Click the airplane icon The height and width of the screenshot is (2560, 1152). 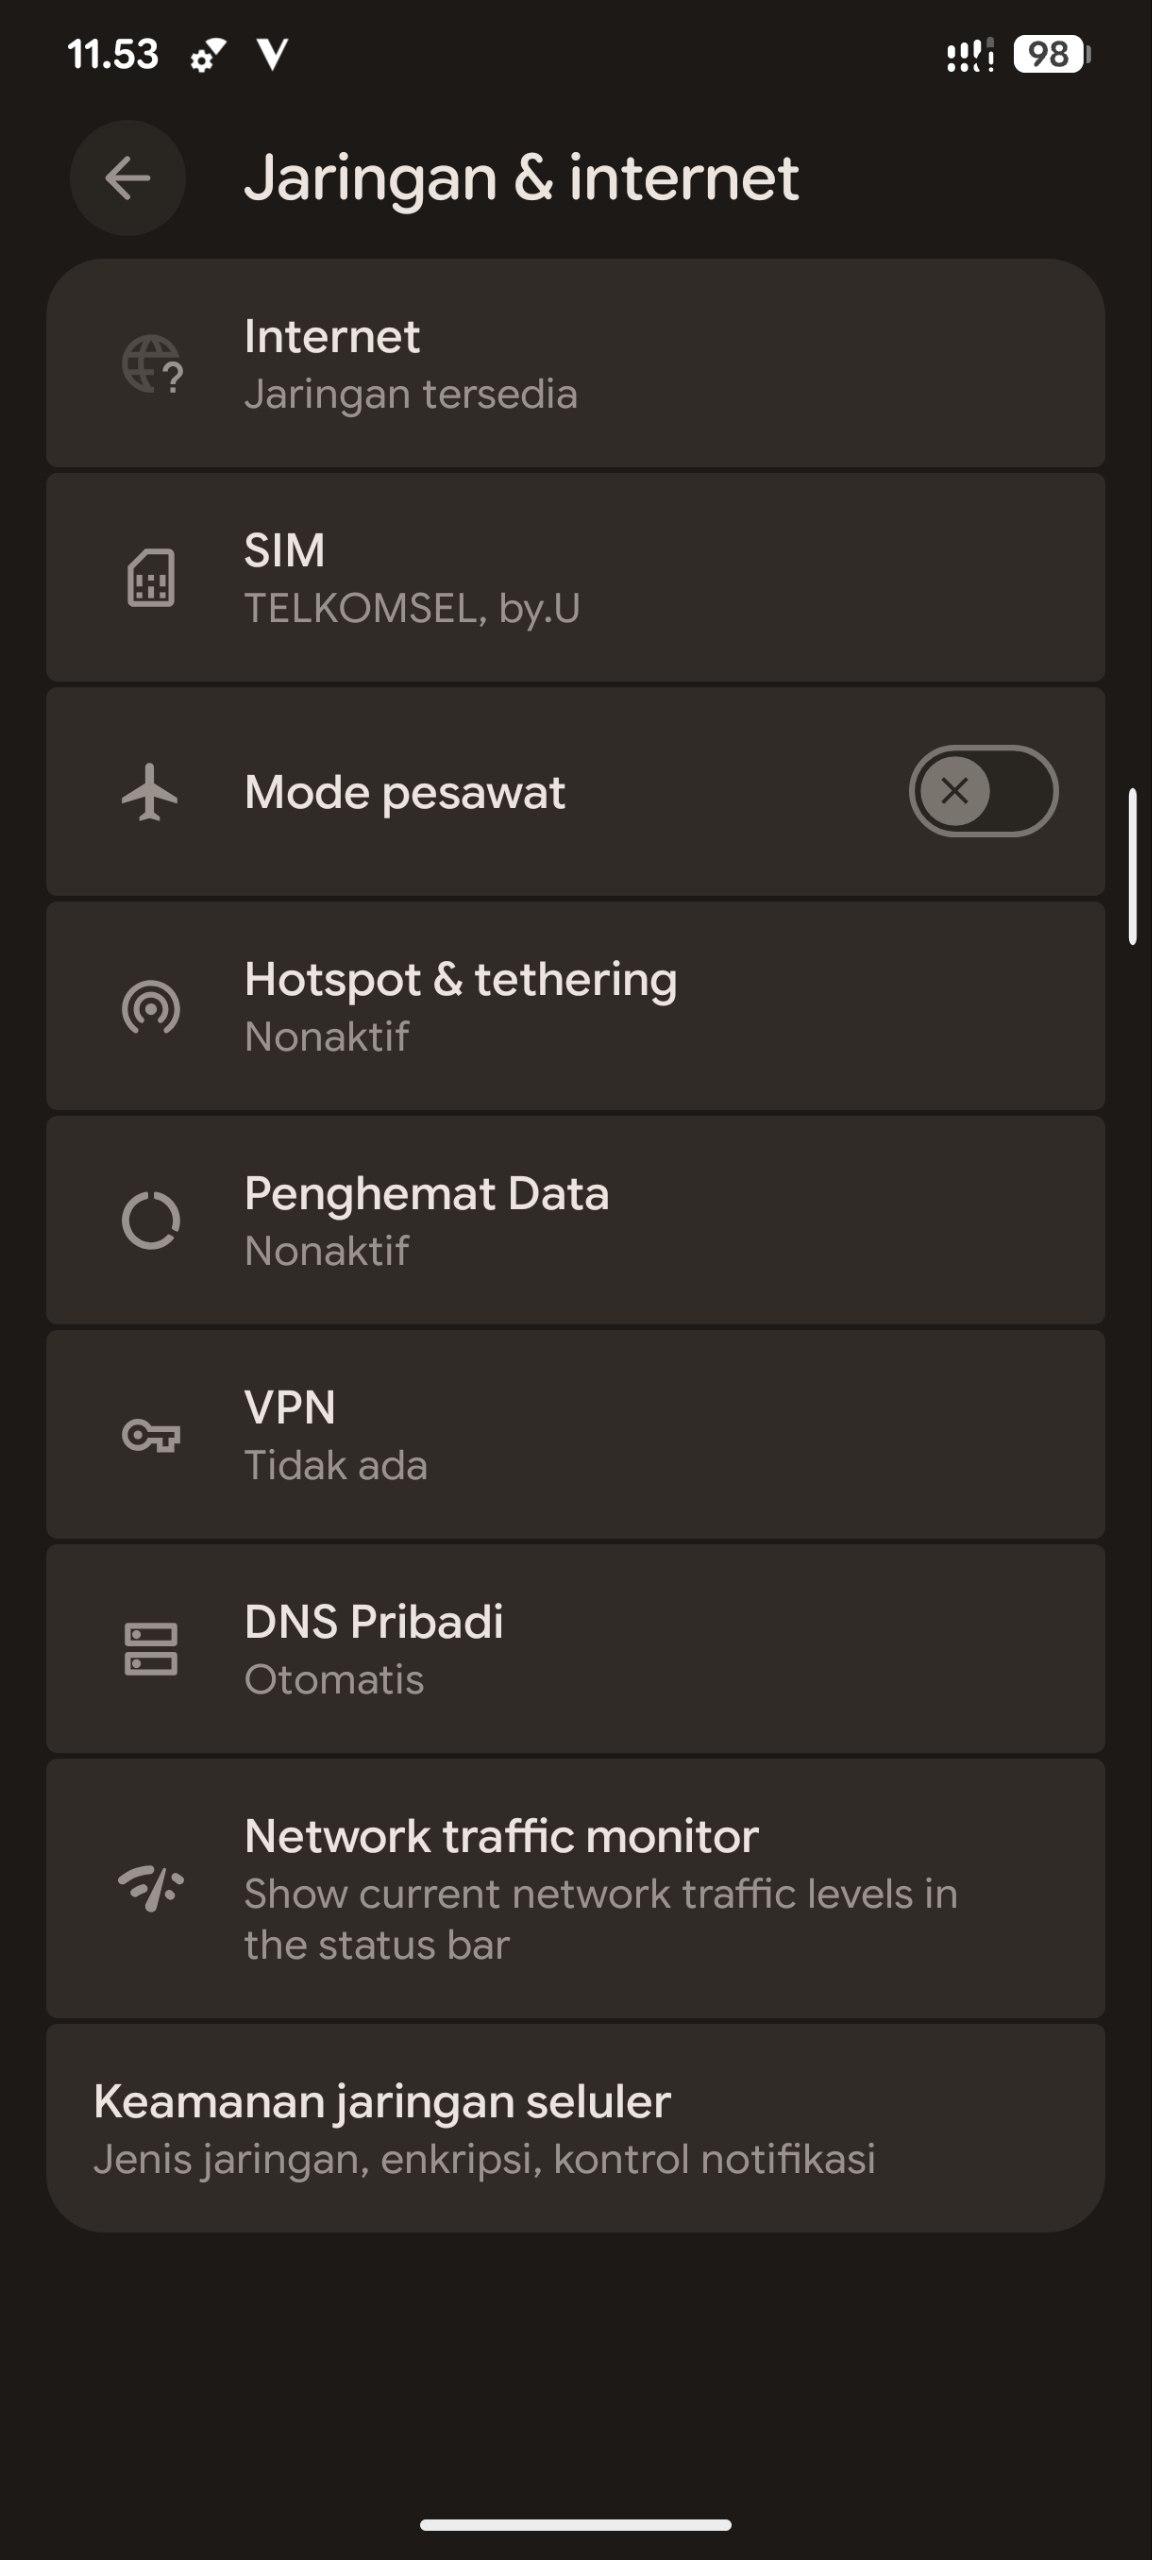tap(150, 792)
